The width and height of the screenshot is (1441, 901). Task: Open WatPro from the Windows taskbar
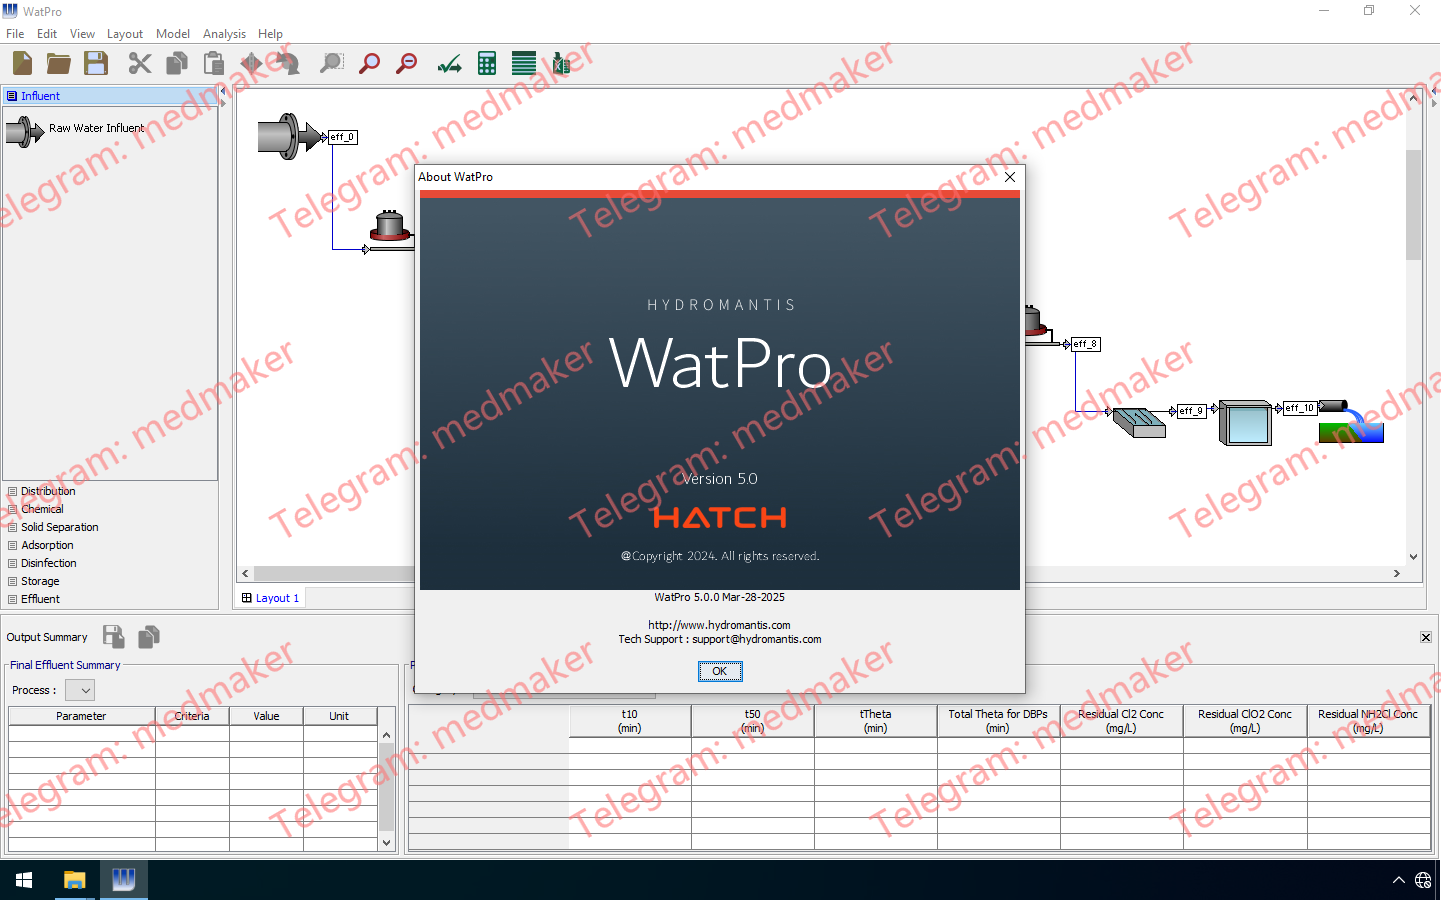point(124,880)
